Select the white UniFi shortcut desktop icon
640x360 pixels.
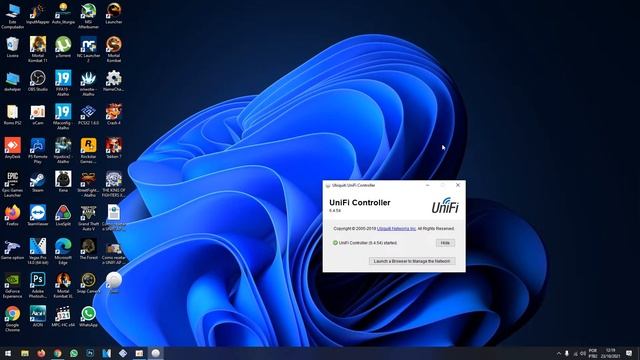113,283
